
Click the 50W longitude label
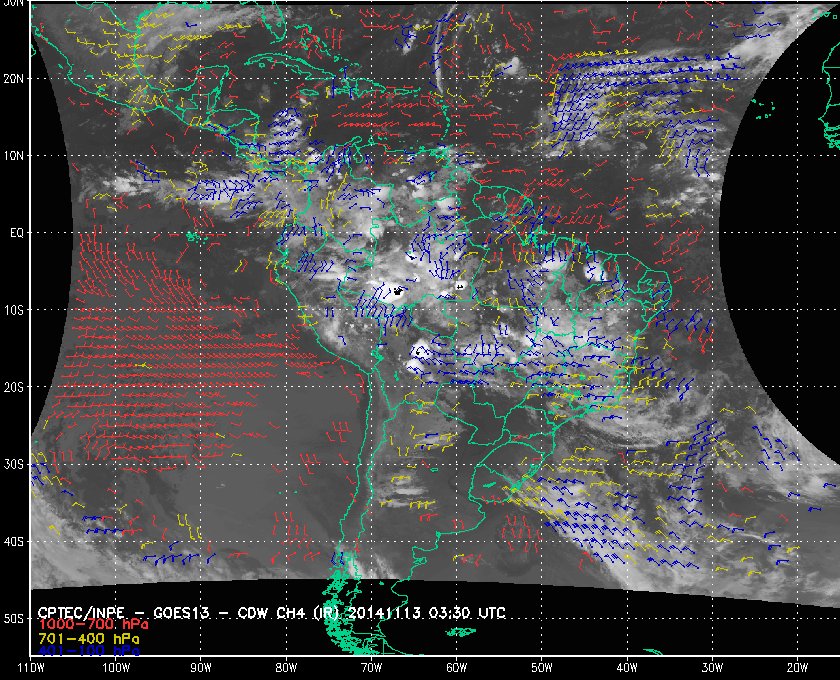pos(541,667)
